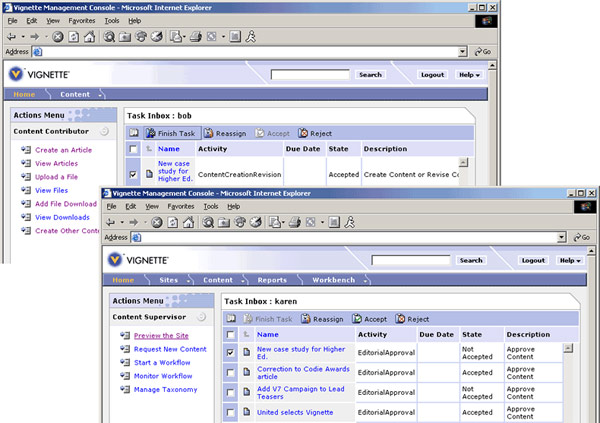Click the open book icon in karen's inbox toolbar
The width and height of the screenshot is (600, 423).
coord(231,318)
